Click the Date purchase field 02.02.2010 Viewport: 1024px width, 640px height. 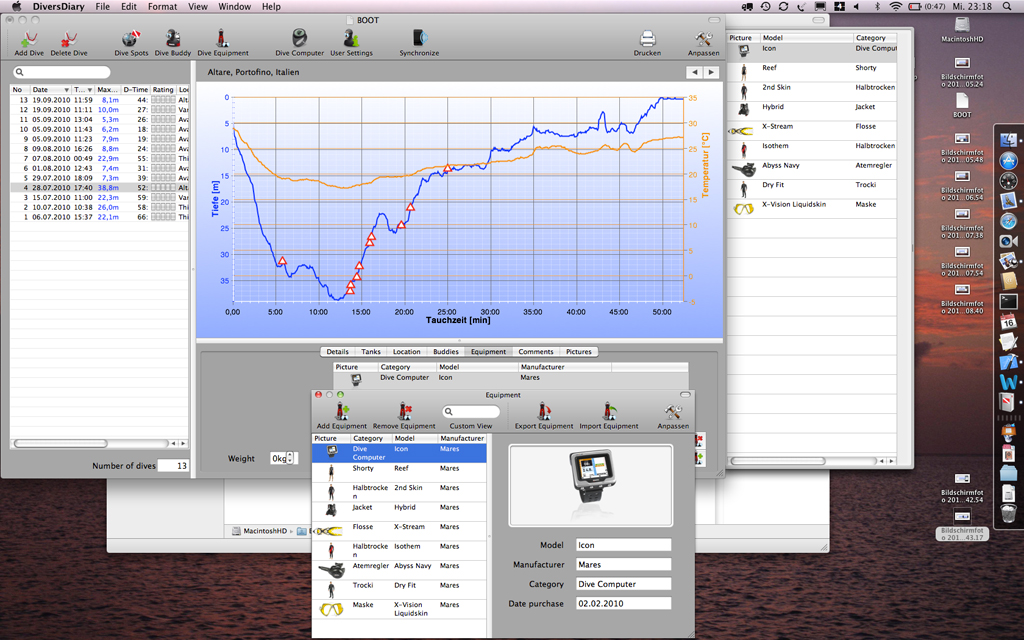click(623, 603)
